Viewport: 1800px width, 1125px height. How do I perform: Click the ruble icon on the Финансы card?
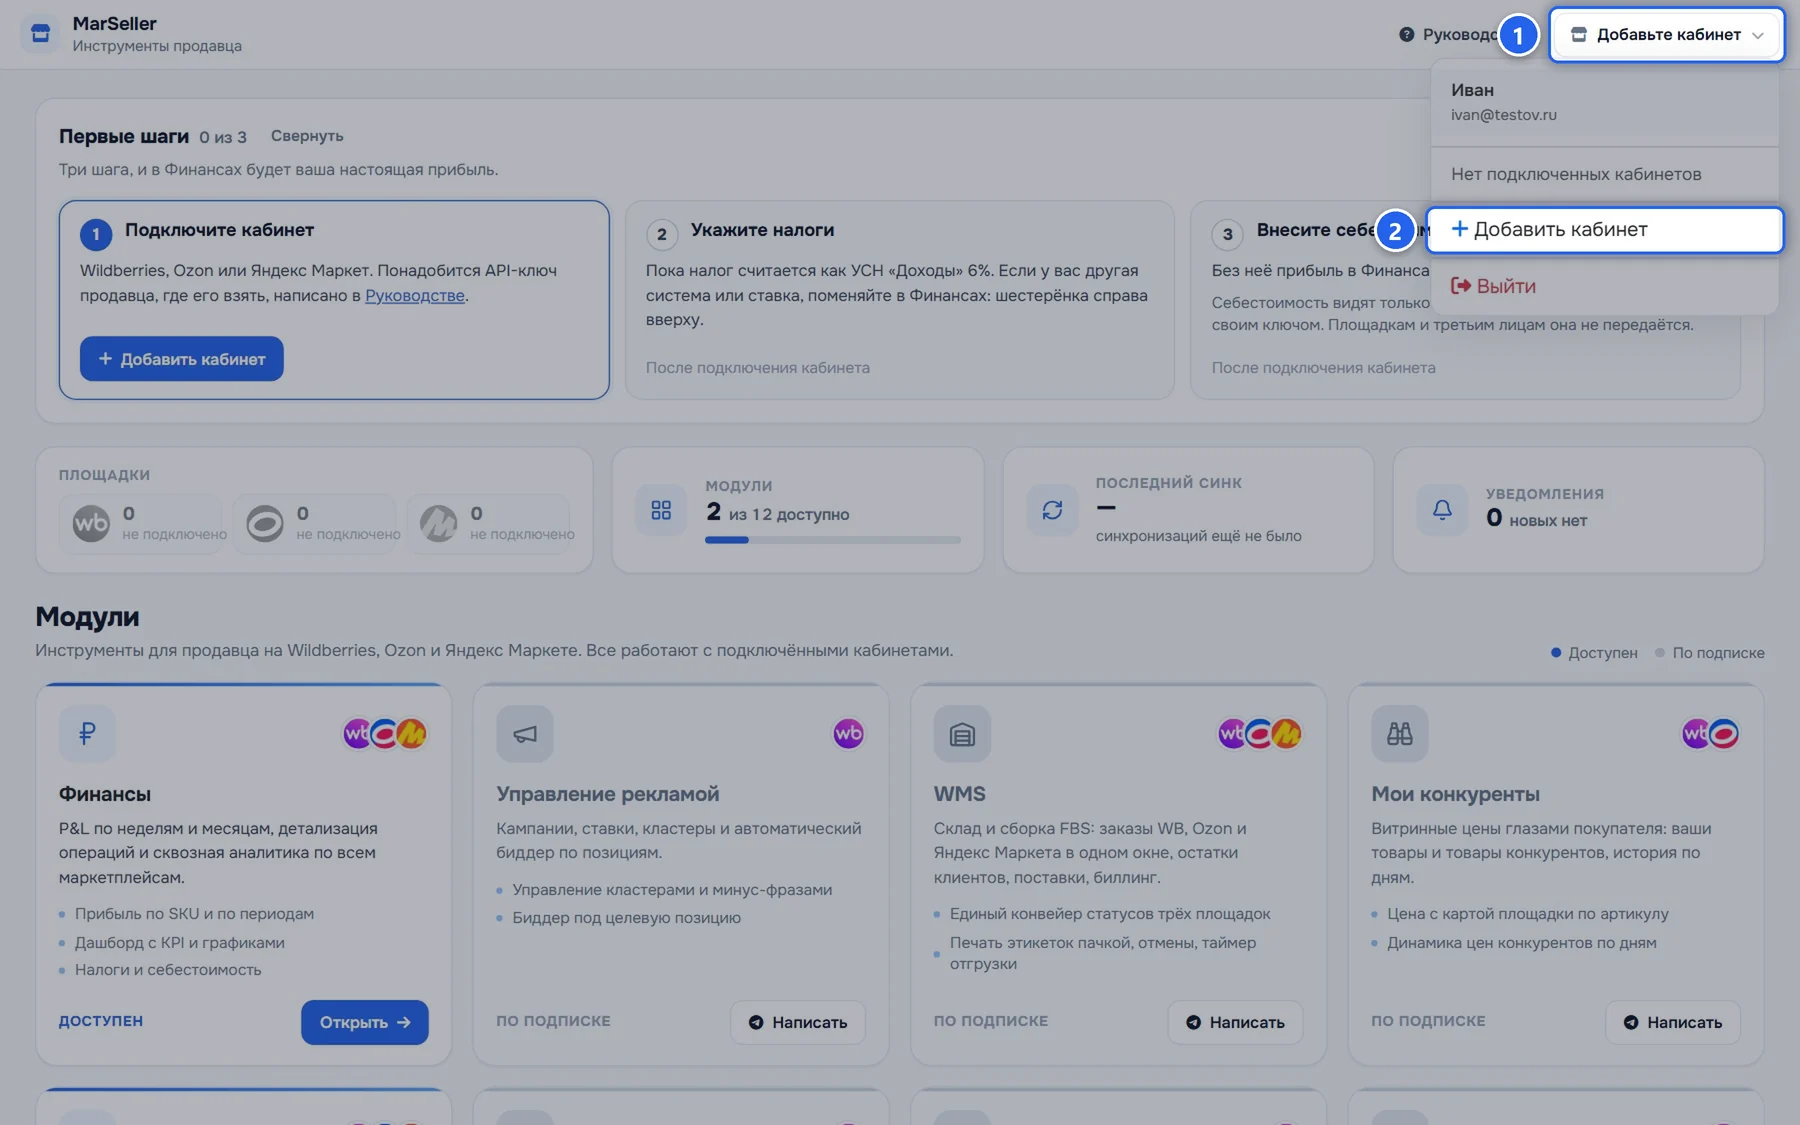click(87, 734)
